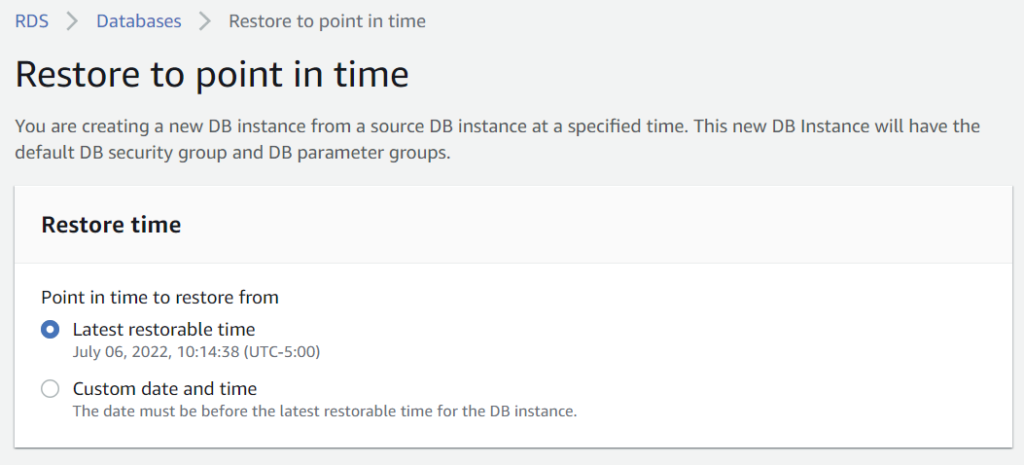Select the Latest restorable time radio button
1024x465 pixels.
[50, 329]
